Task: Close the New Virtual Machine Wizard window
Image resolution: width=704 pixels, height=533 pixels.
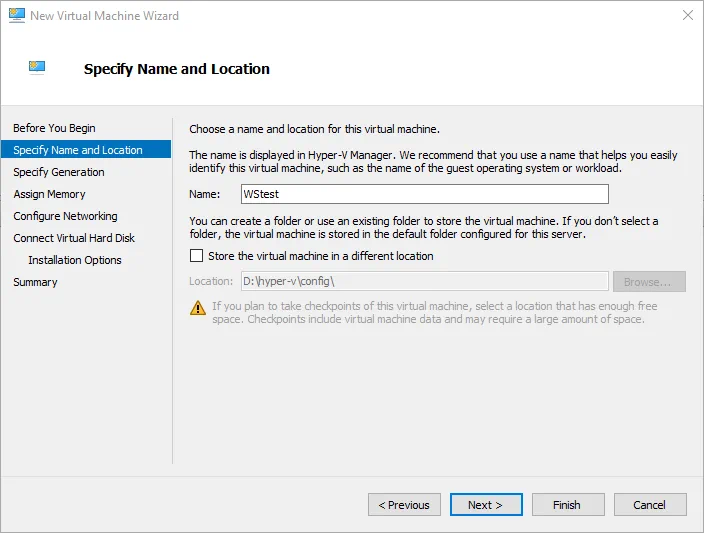Action: point(687,16)
